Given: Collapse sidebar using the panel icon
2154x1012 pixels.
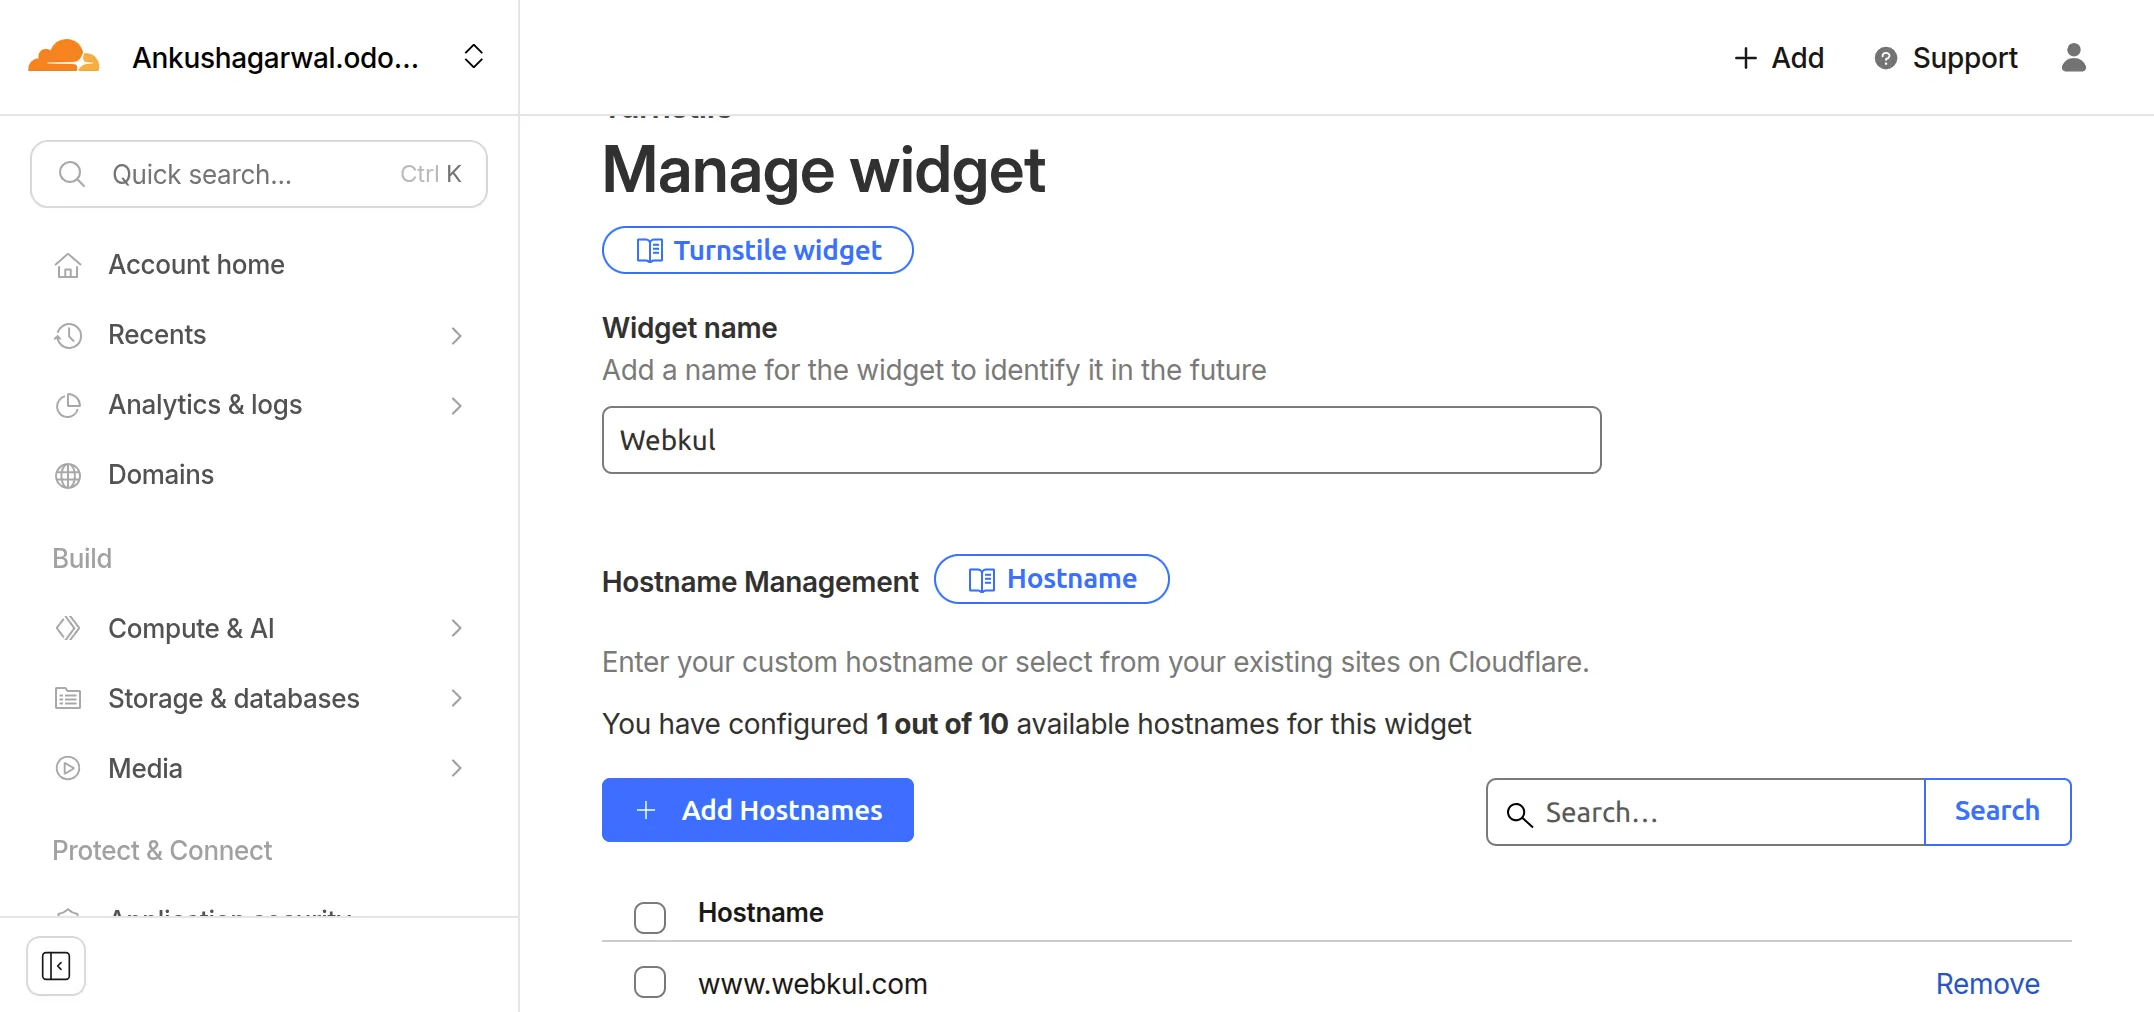Looking at the screenshot, I should (x=56, y=966).
